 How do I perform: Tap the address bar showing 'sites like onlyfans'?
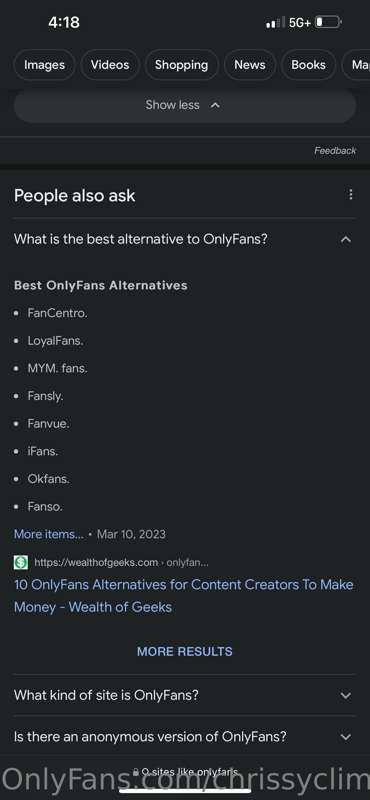point(185,773)
